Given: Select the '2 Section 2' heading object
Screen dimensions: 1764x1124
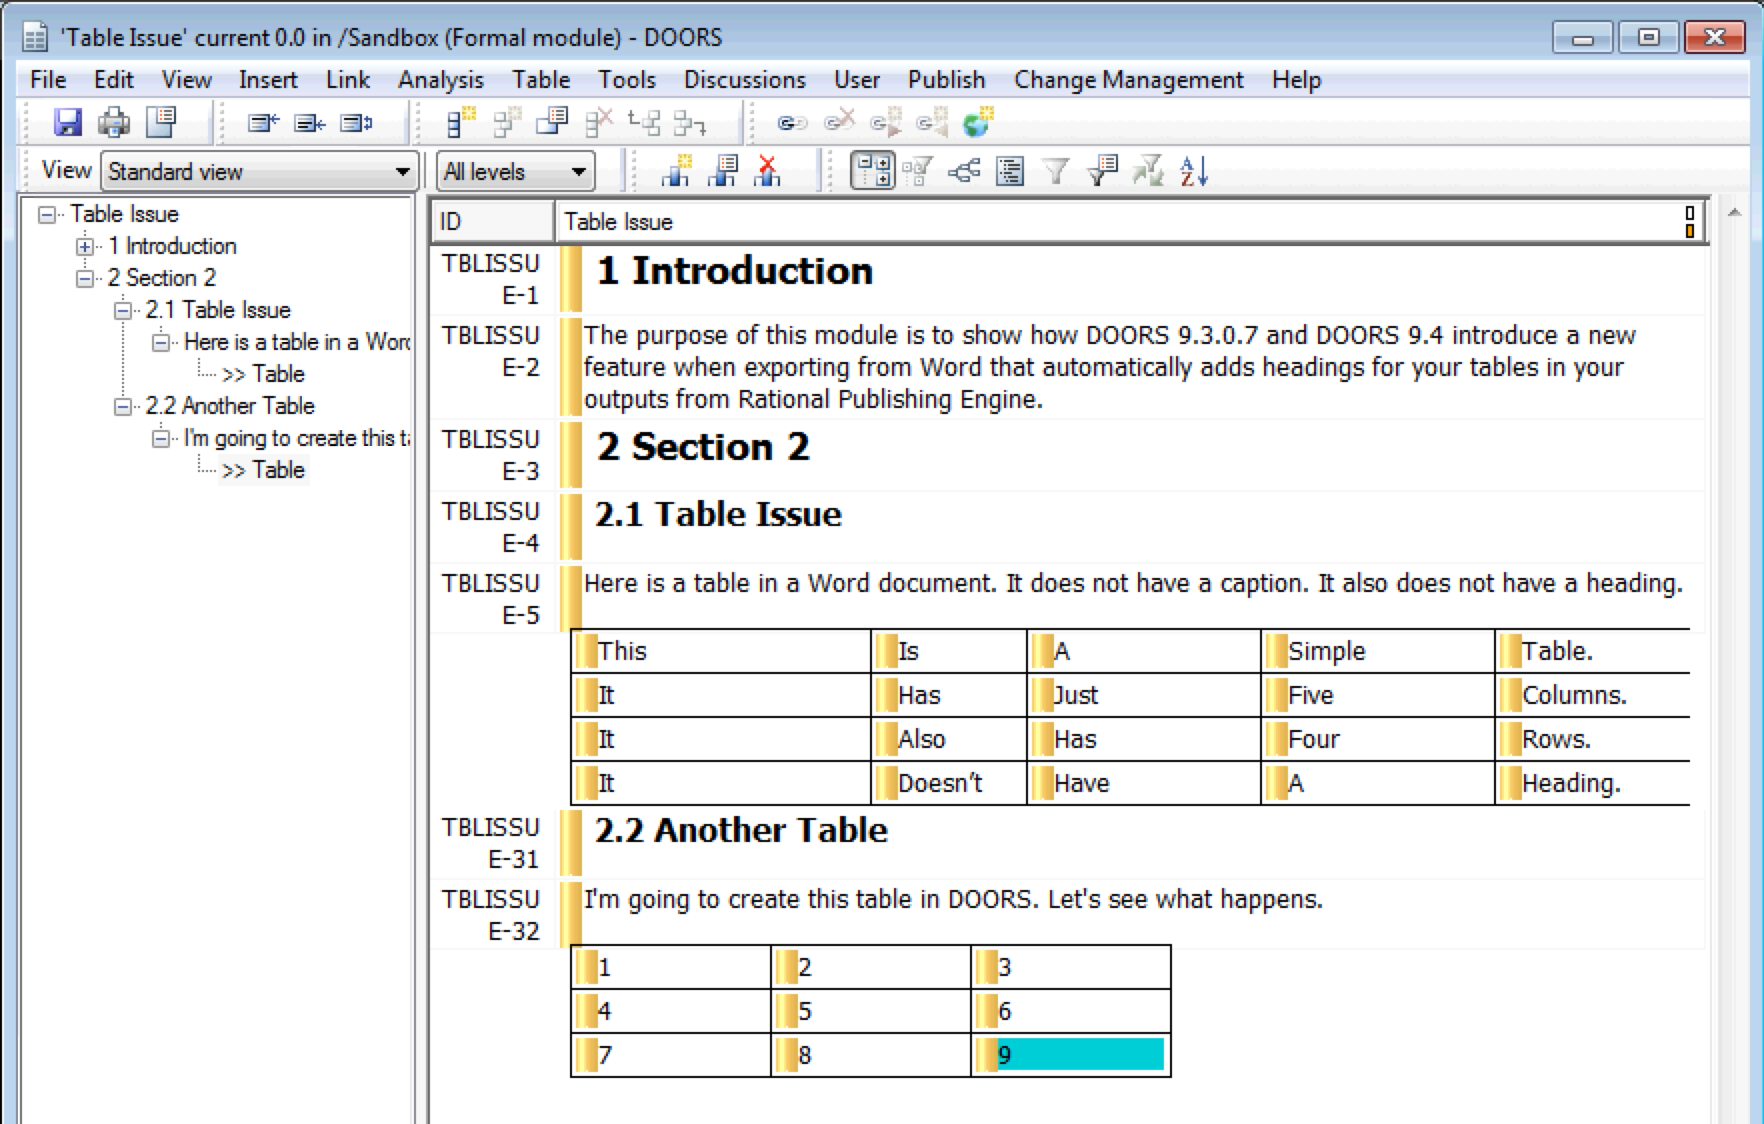Looking at the screenshot, I should click(703, 447).
